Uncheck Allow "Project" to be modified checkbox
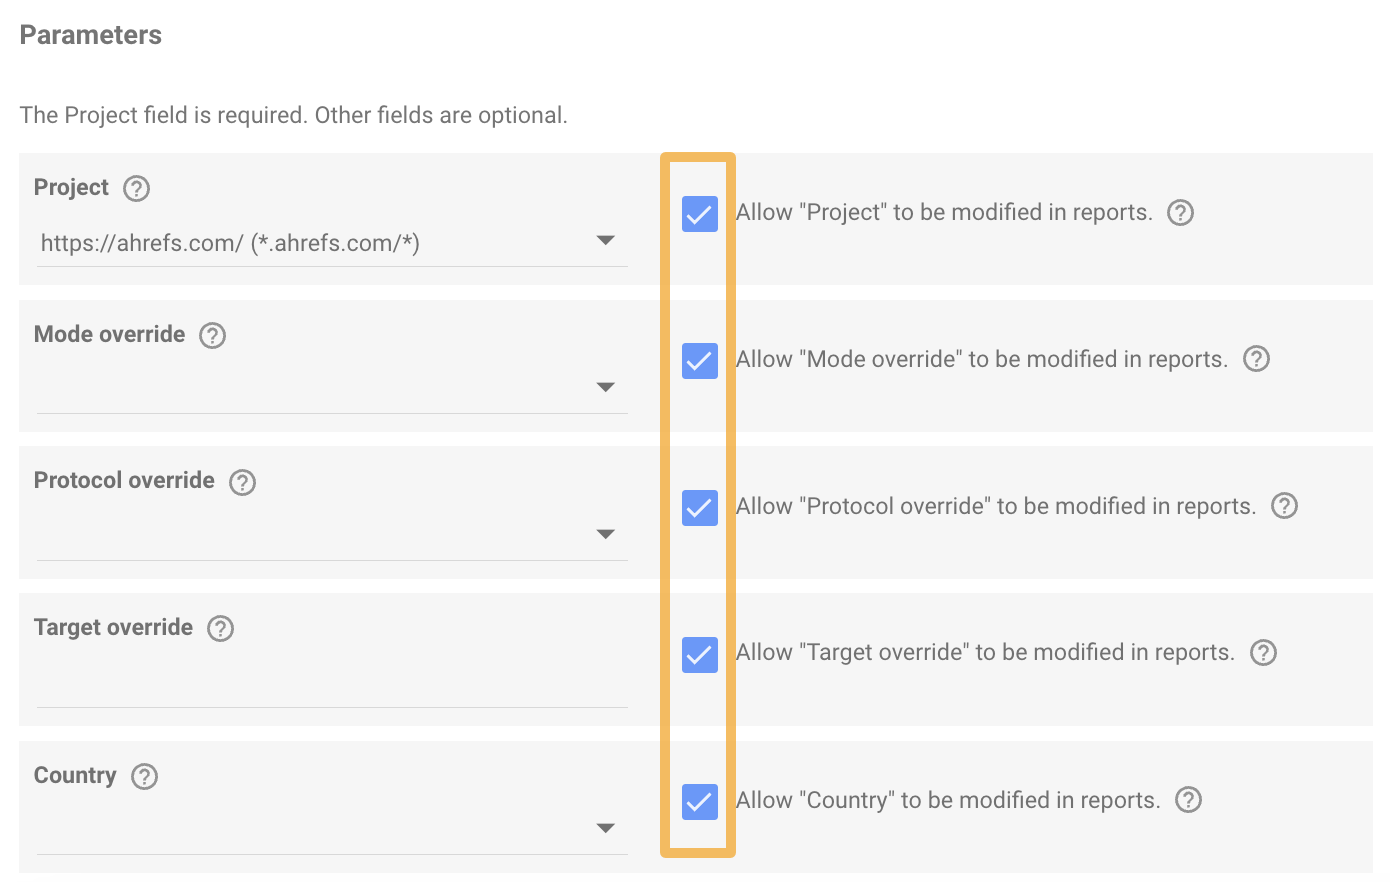The height and width of the screenshot is (882, 1390). coord(699,214)
